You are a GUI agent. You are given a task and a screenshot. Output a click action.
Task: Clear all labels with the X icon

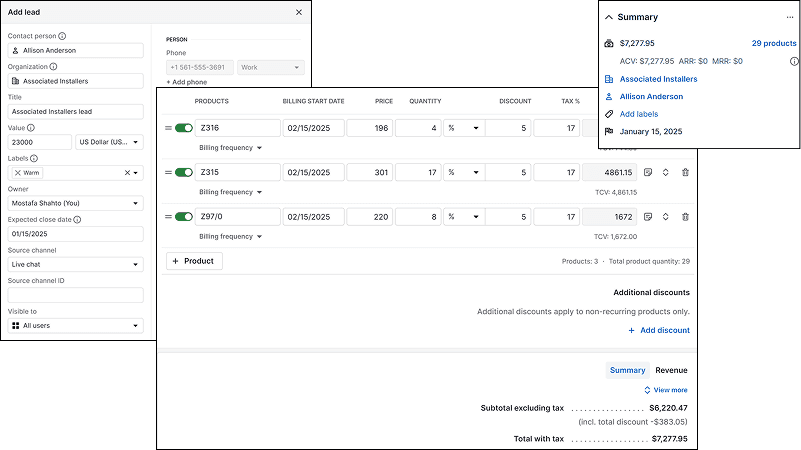[x=127, y=173]
